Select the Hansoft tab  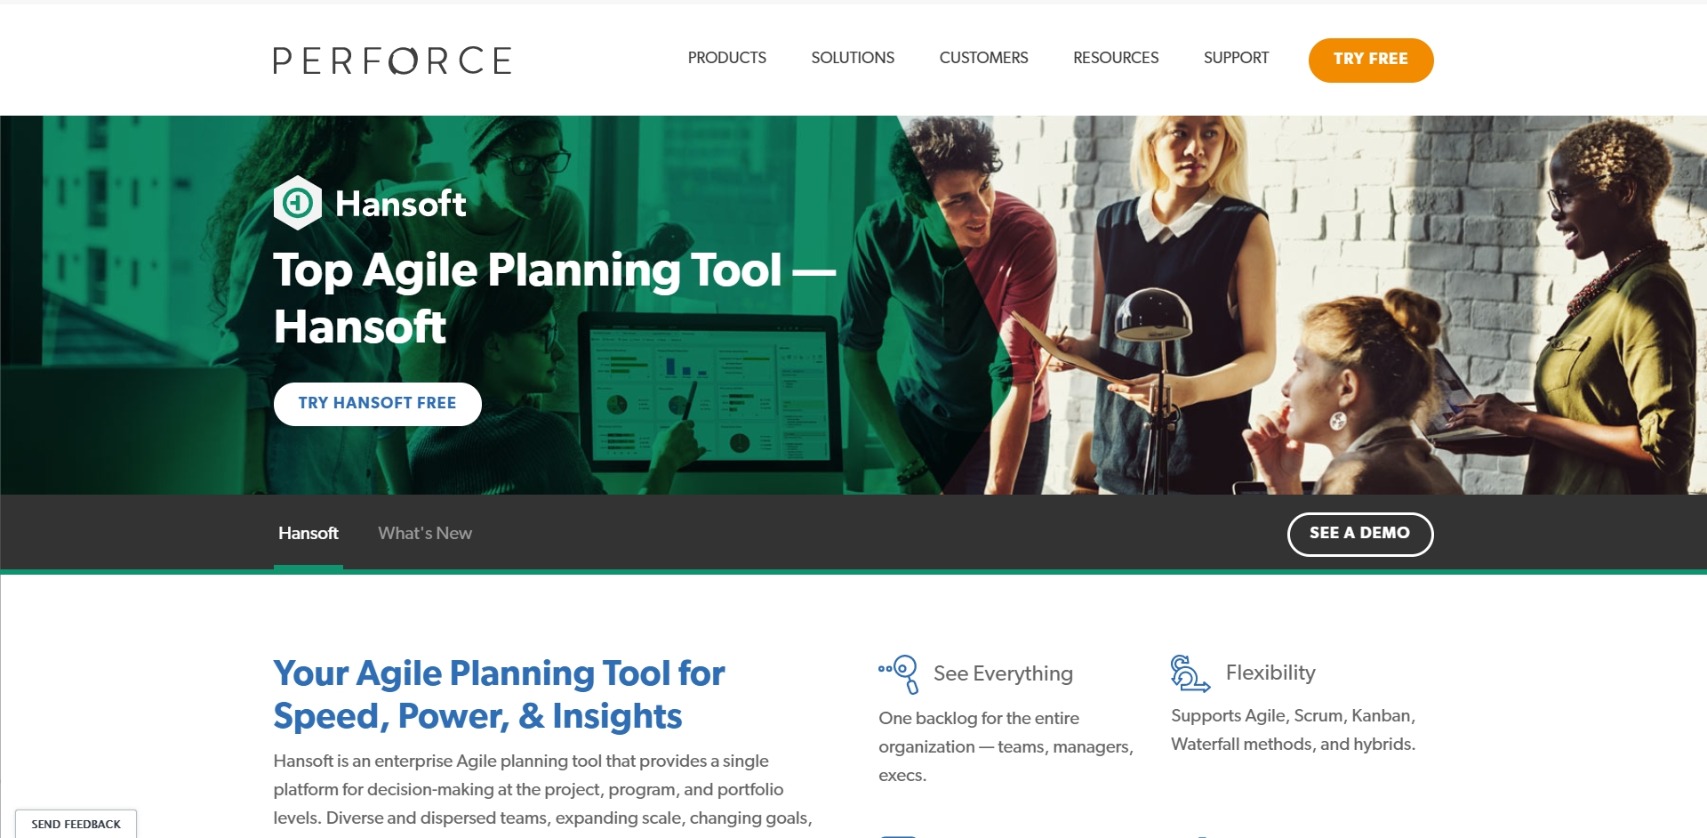click(308, 534)
